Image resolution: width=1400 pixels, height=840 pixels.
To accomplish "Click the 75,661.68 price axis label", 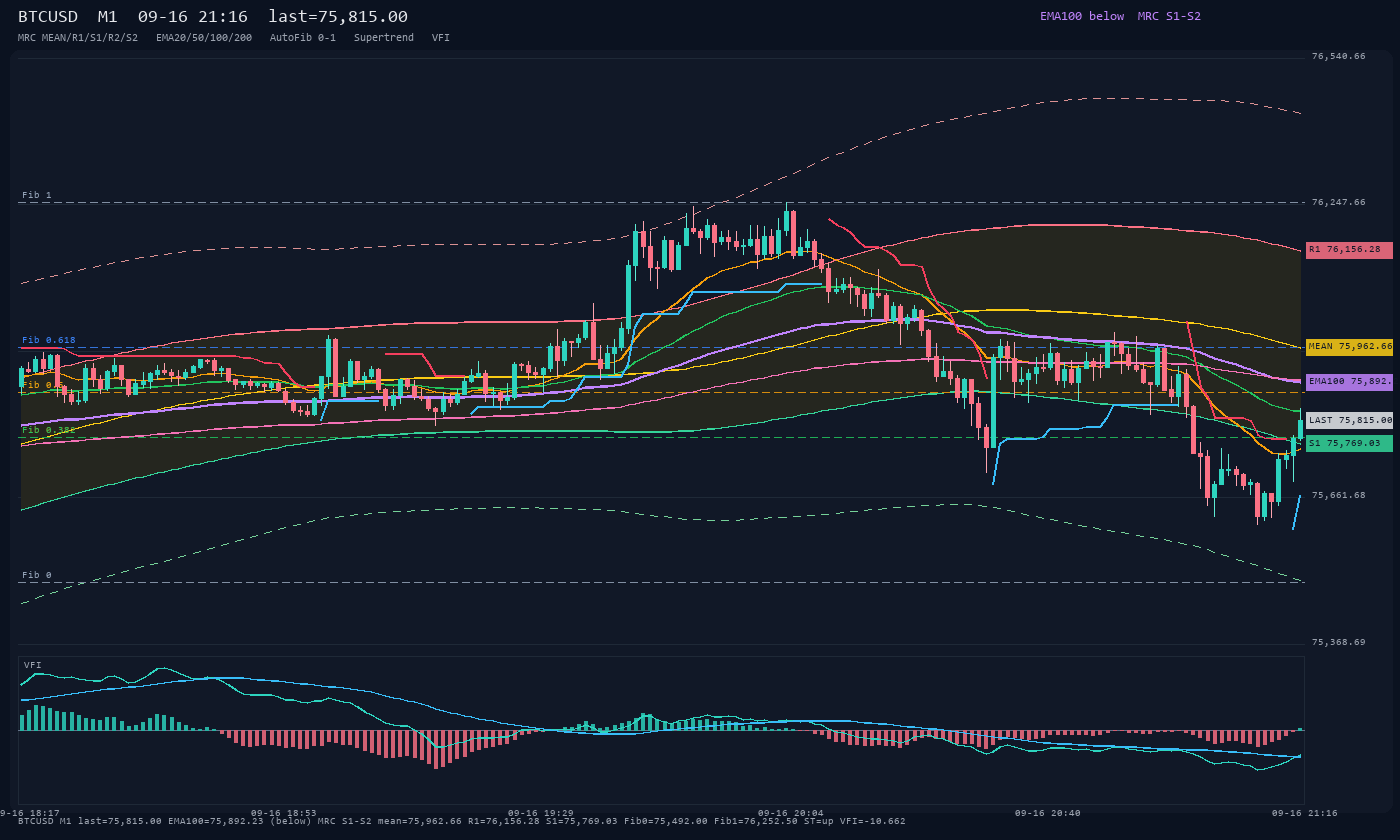I will point(1338,495).
